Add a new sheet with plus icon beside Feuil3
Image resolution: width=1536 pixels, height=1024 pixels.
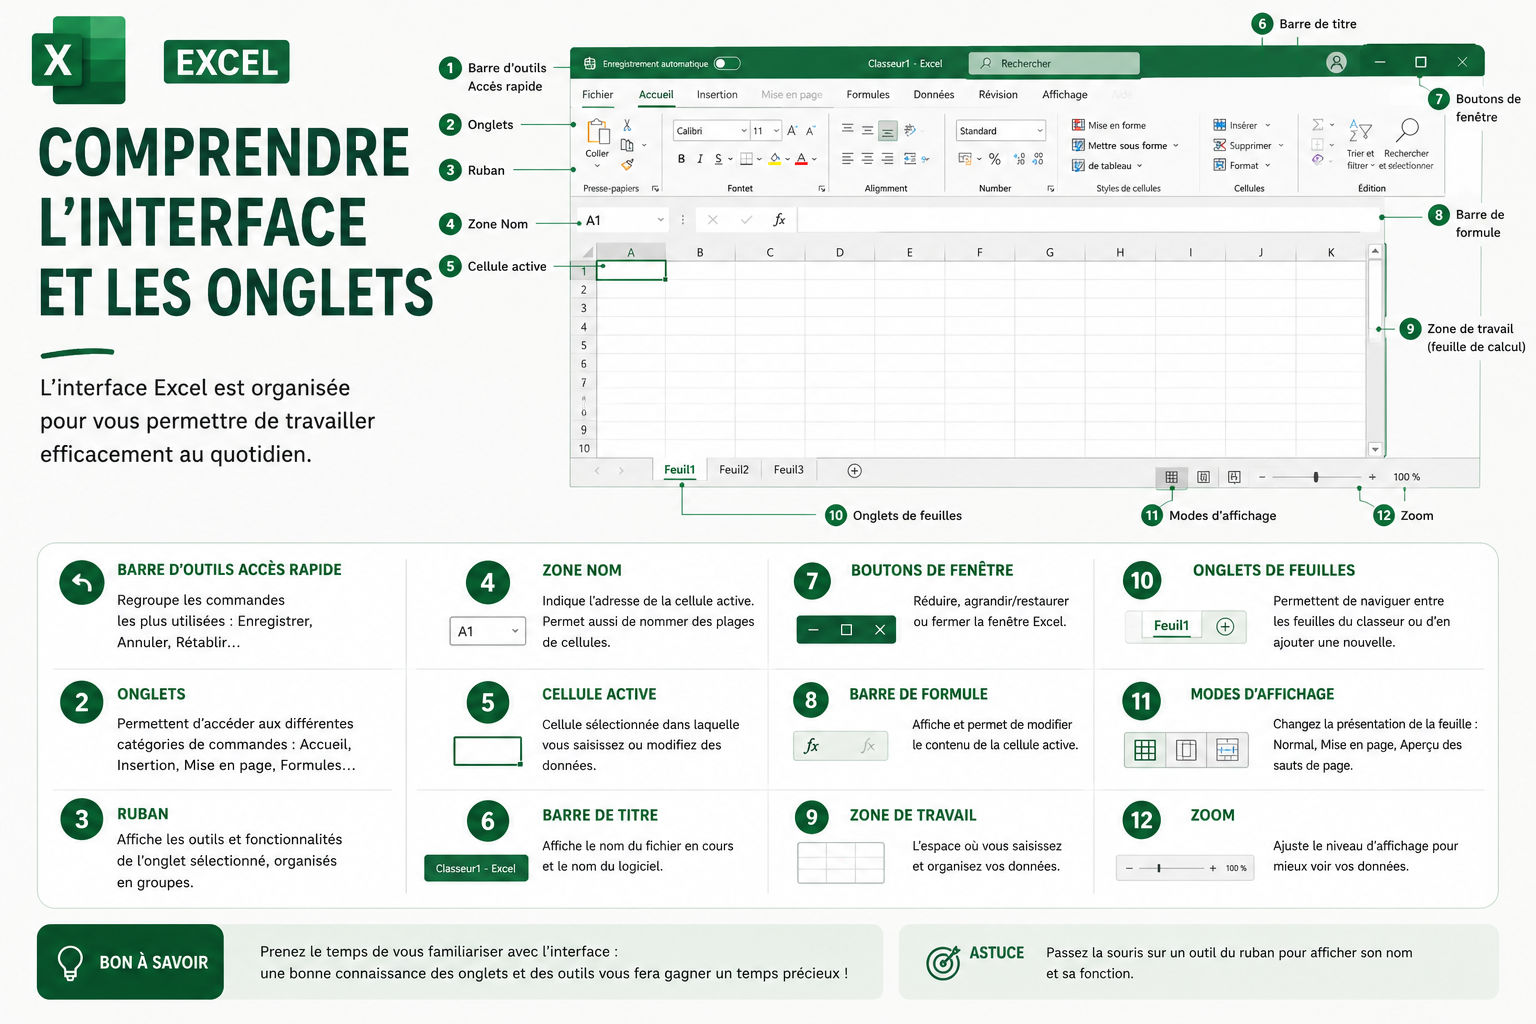pyautogui.click(x=854, y=470)
